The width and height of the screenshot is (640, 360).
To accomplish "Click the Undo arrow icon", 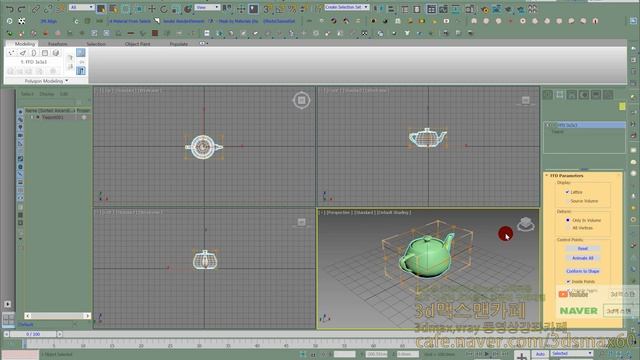I will pyautogui.click(x=10, y=9).
